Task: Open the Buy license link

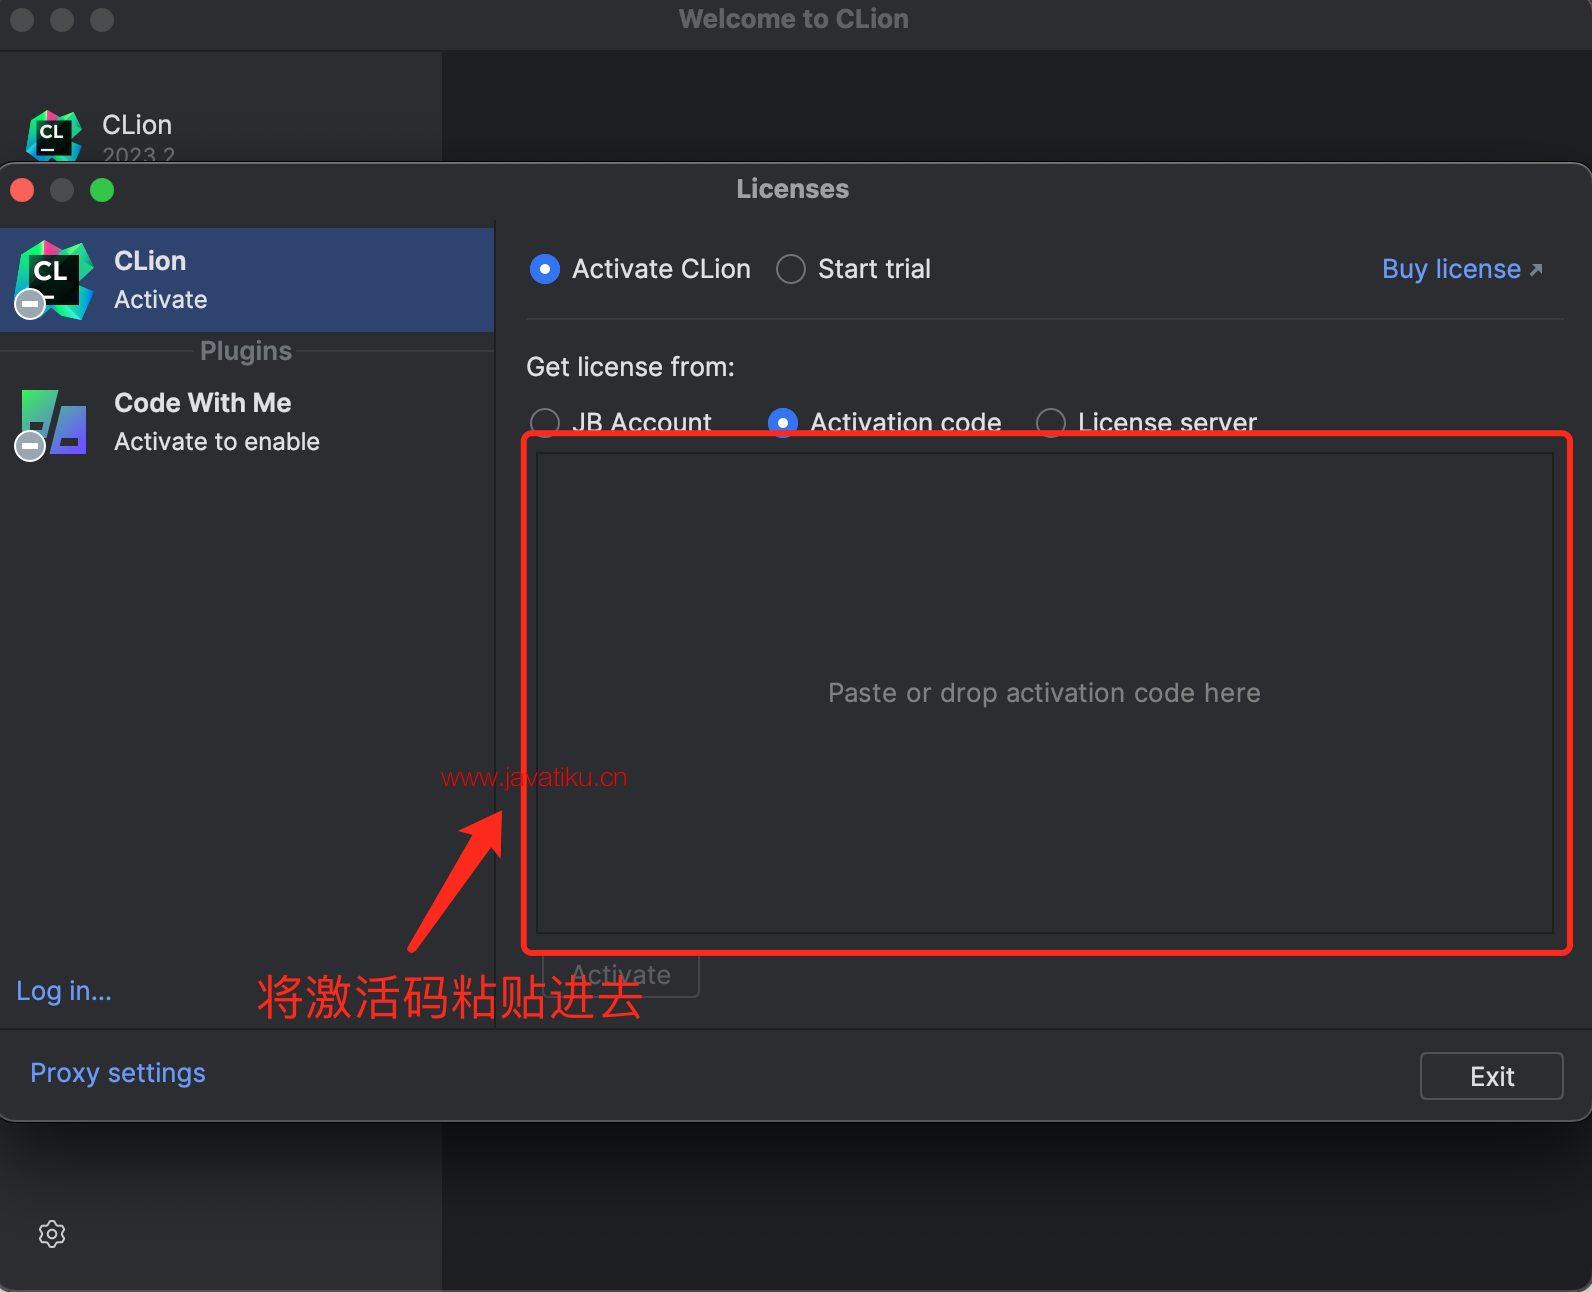Action: [x=1462, y=269]
